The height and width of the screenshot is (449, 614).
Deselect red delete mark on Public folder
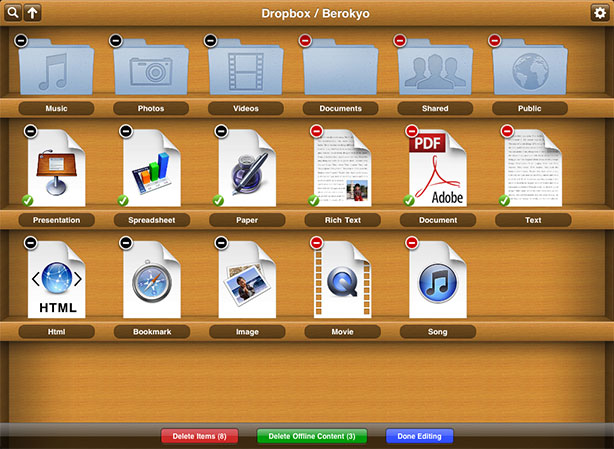[495, 40]
